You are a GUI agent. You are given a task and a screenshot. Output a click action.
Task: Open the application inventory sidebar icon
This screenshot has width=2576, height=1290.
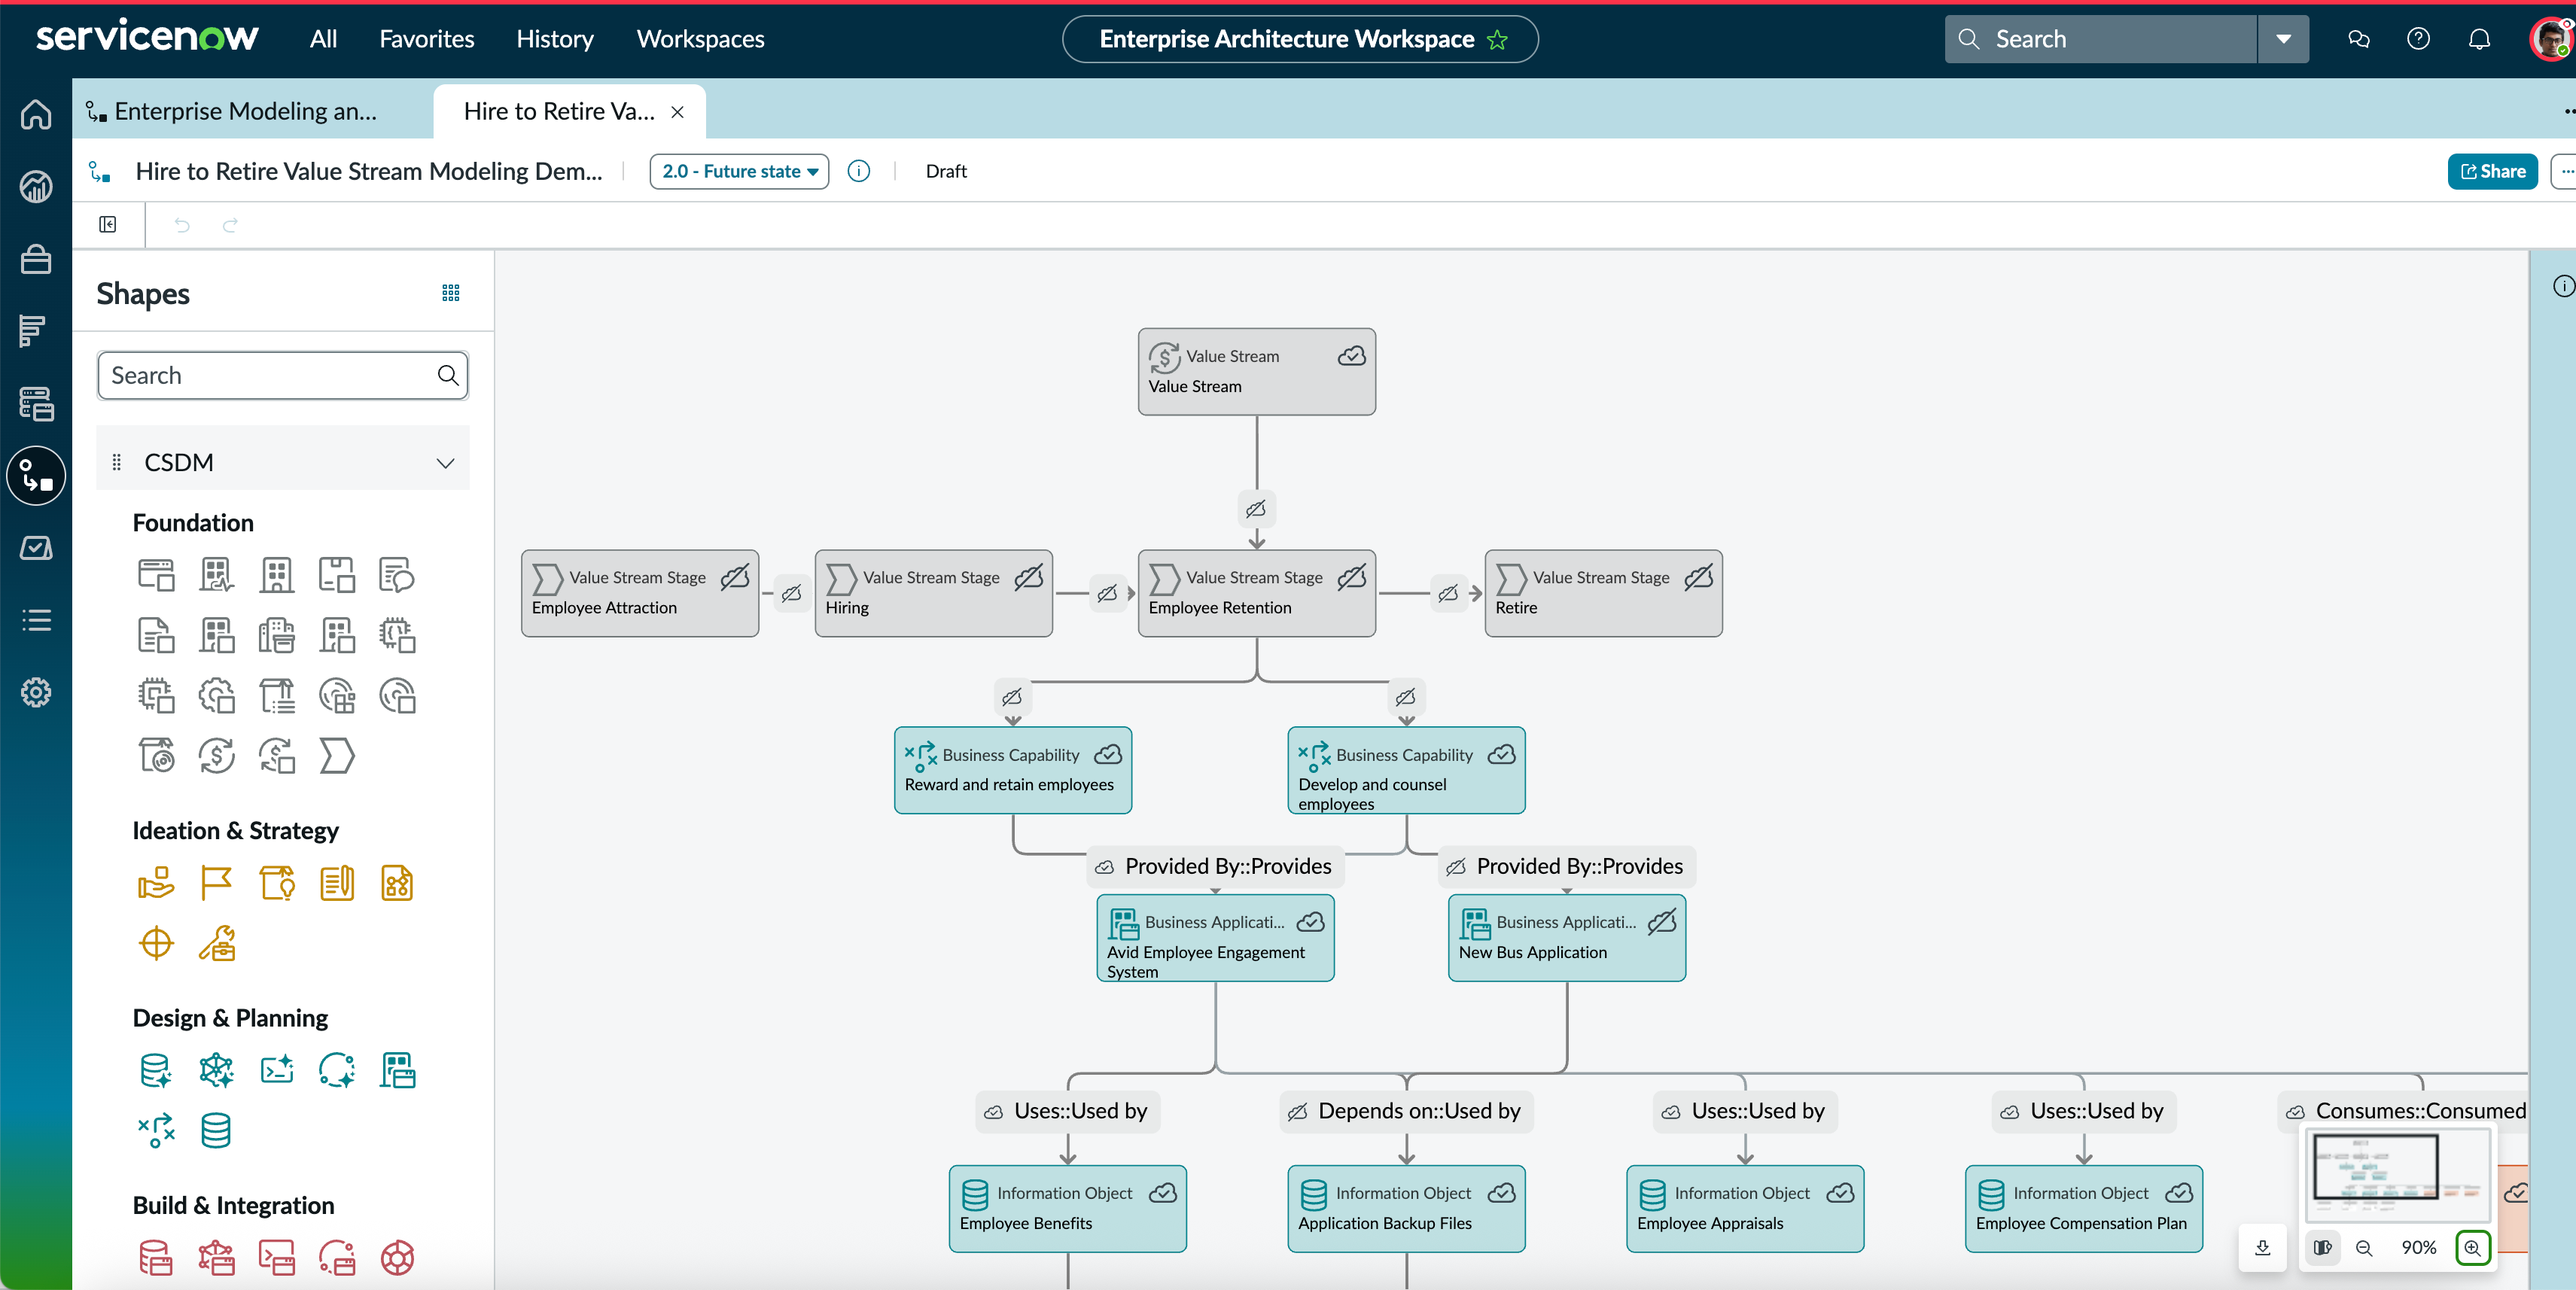click(36, 403)
